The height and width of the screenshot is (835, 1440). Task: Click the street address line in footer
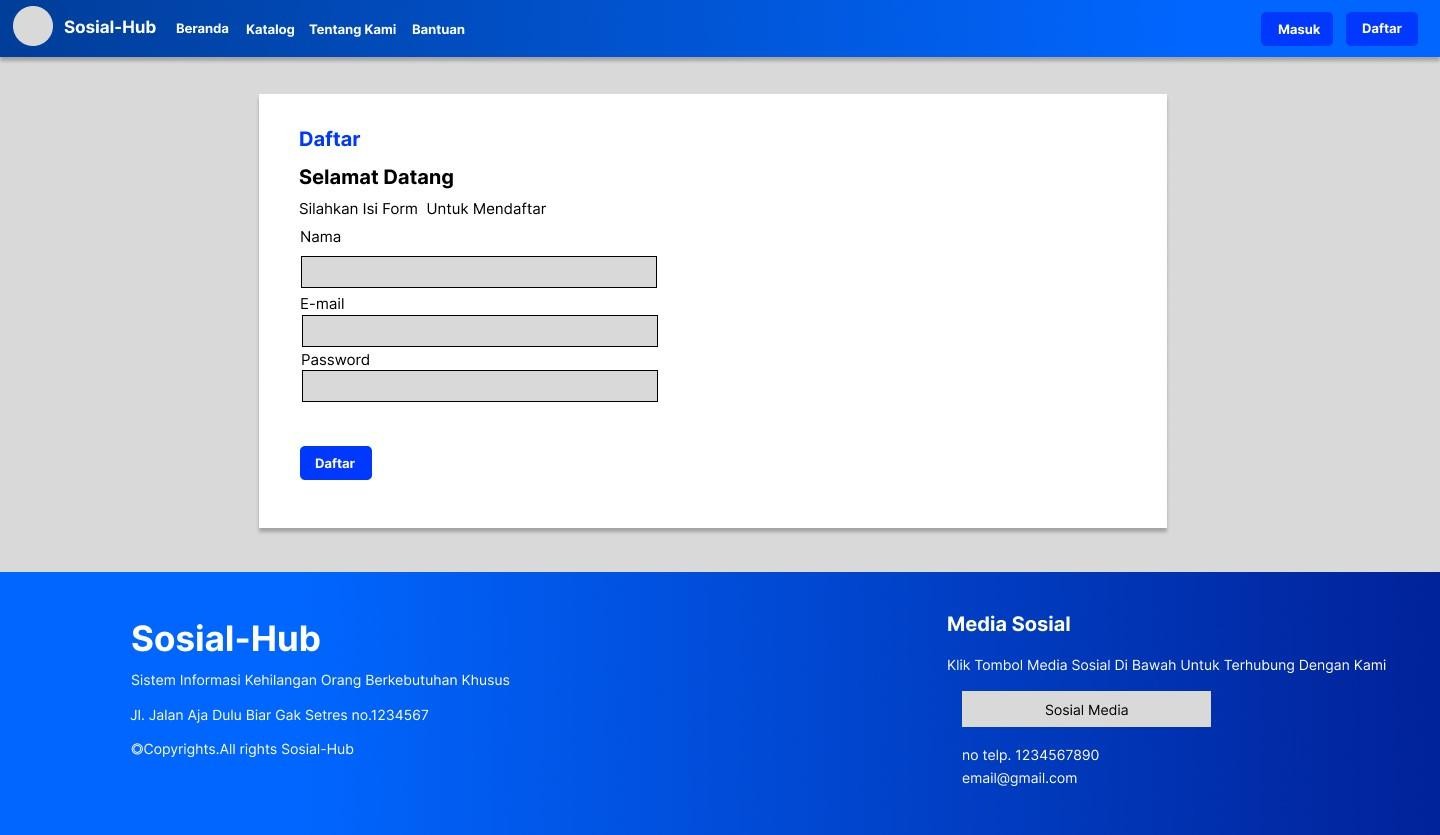pos(279,715)
